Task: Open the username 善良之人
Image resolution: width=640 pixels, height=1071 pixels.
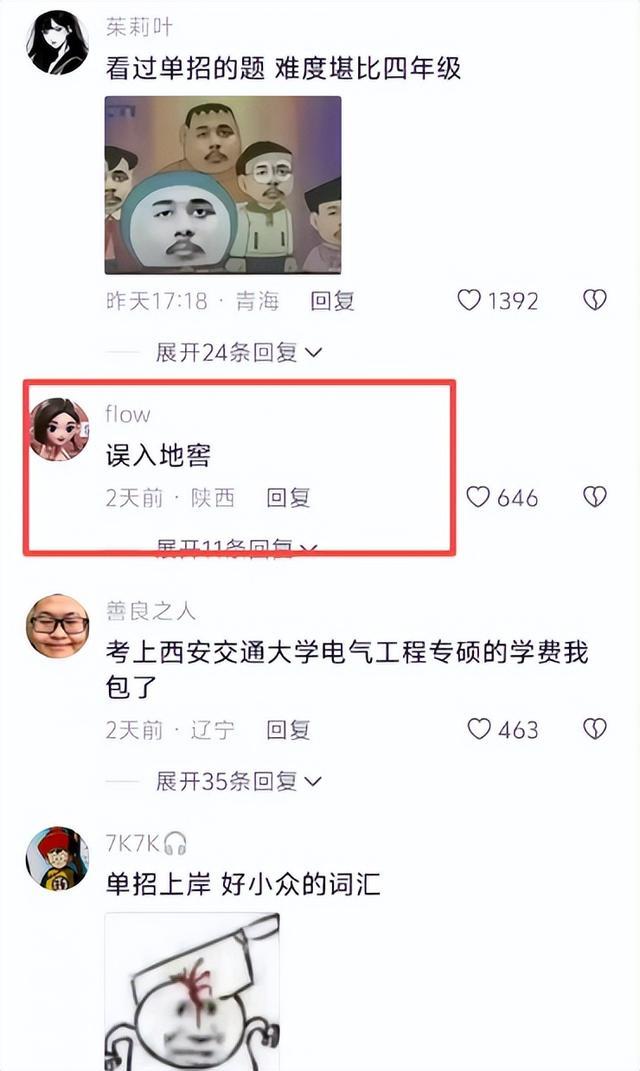Action: point(150,610)
